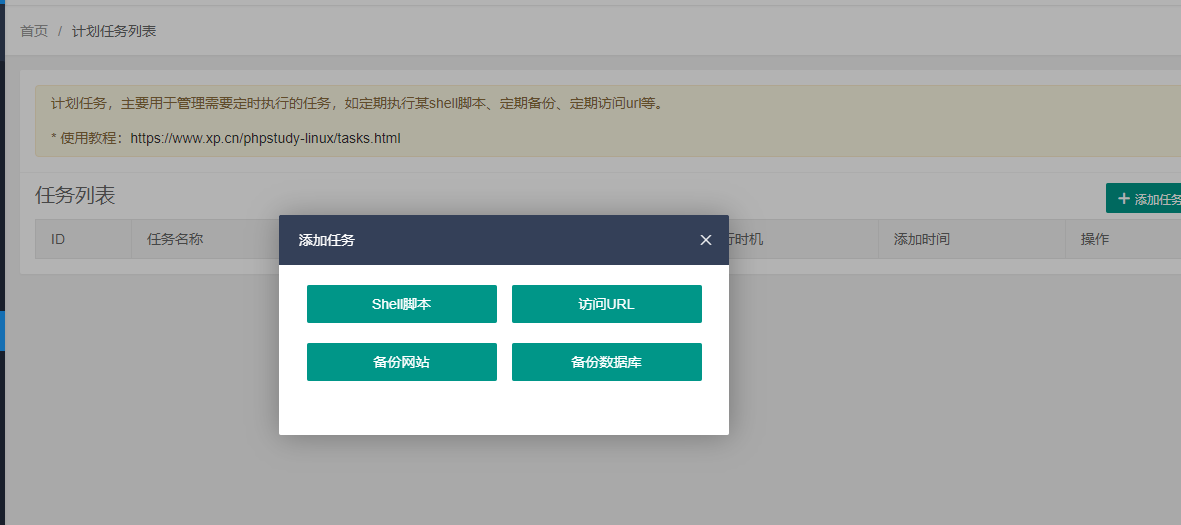Select the 访问URL task option
This screenshot has height=525, width=1181.
606,304
